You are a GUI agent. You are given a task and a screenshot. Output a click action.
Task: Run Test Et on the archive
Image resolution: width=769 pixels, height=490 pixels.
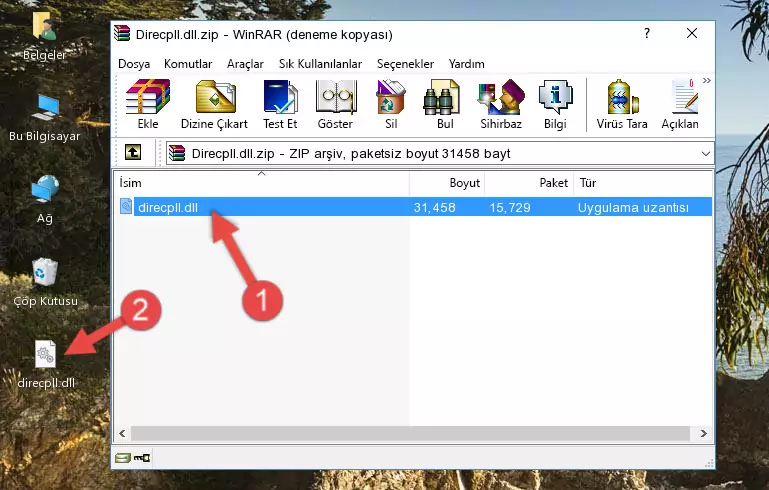coord(280,104)
